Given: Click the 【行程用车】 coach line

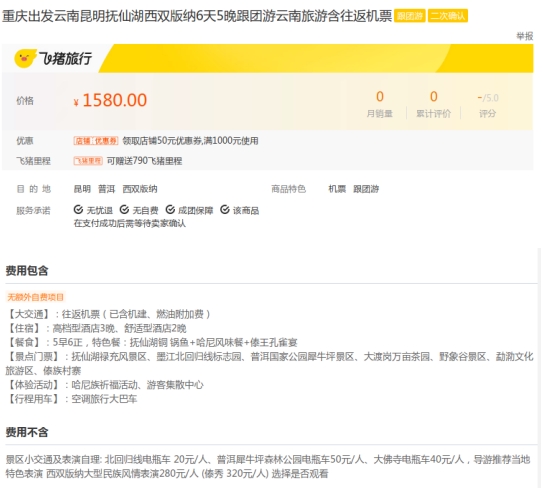Looking at the screenshot, I should (x=72, y=399).
